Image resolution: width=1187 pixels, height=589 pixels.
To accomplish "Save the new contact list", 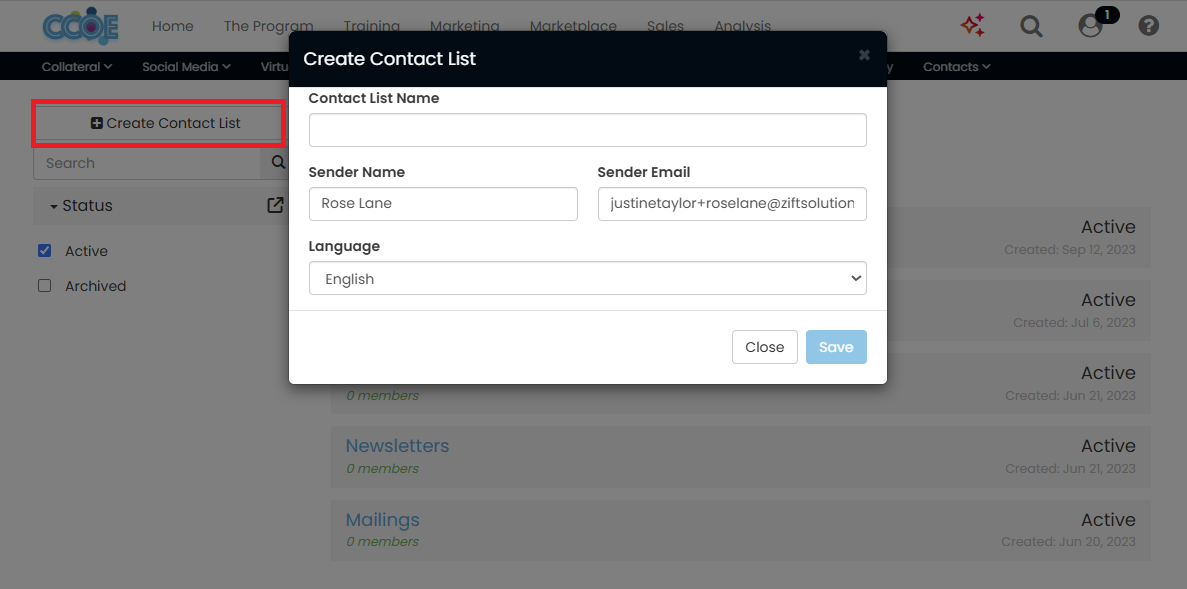I will (836, 347).
